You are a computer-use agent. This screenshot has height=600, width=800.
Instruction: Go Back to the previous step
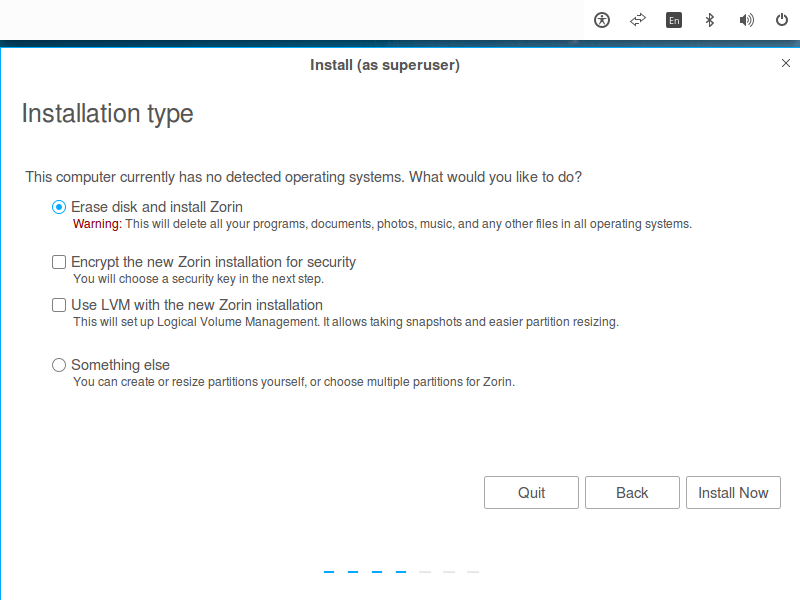[632, 492]
